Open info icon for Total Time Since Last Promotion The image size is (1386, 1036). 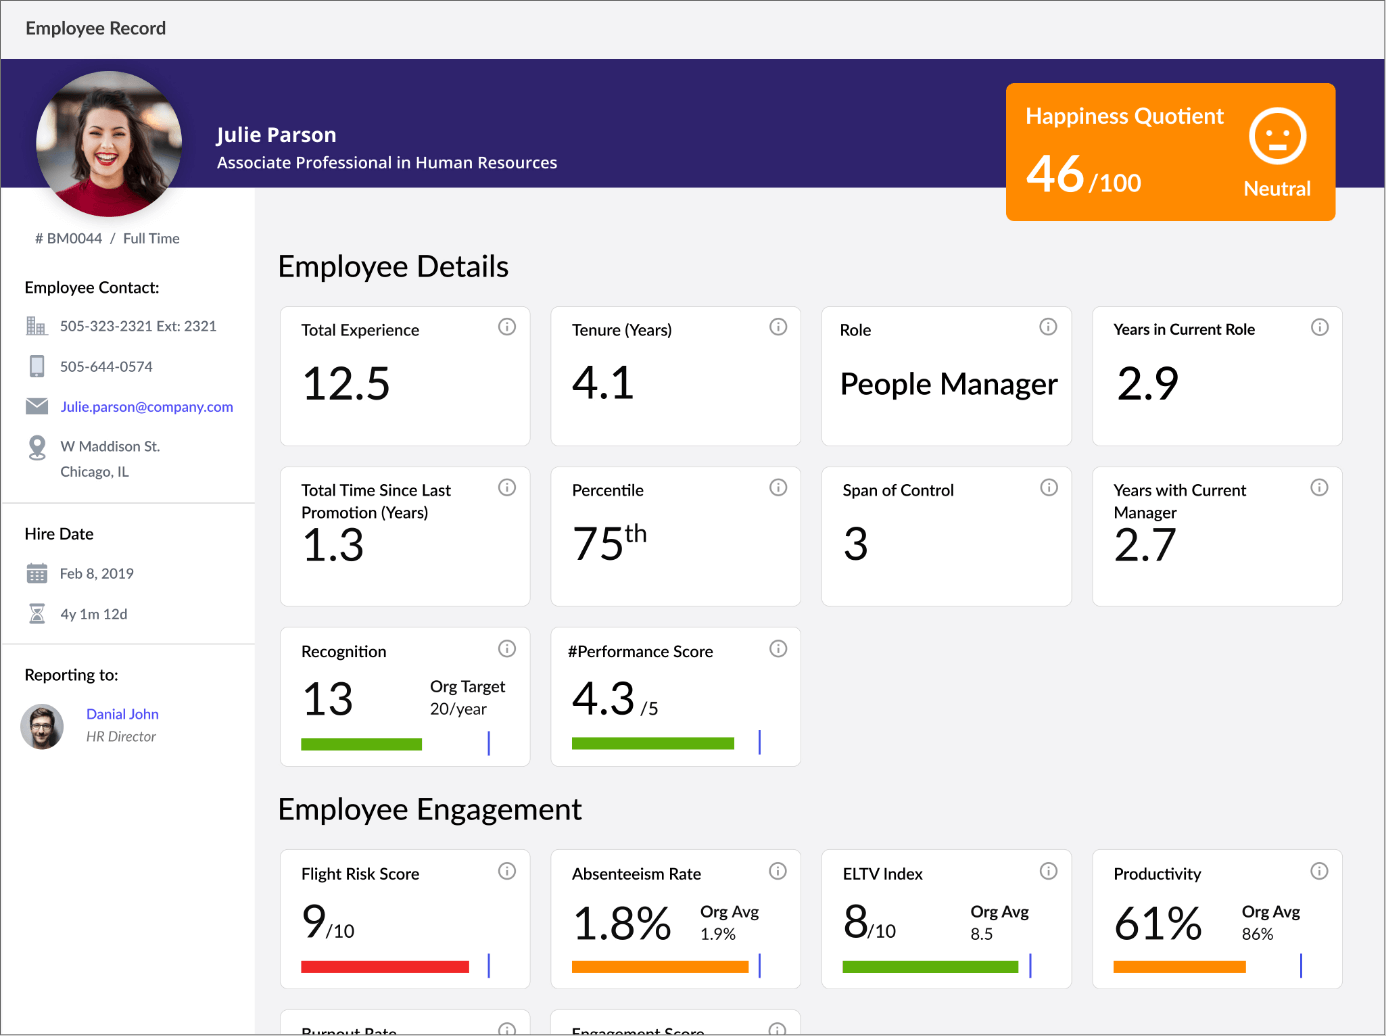pyautogui.click(x=507, y=487)
